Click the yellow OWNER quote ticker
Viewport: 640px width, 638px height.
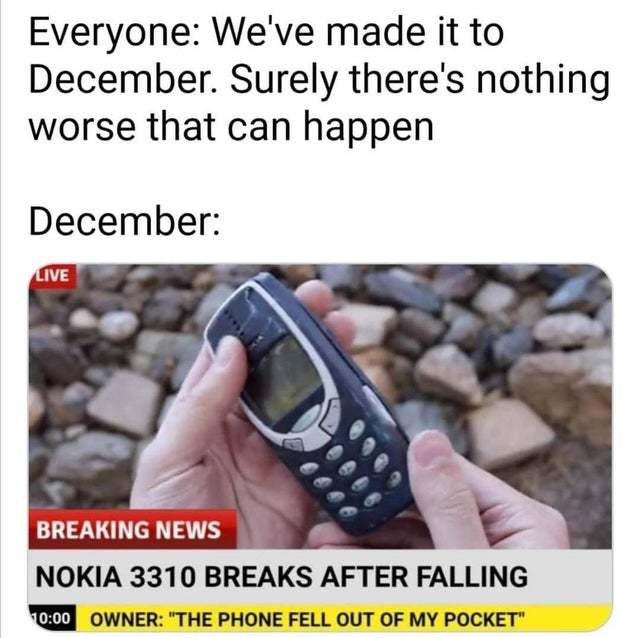pyautogui.click(x=345, y=619)
